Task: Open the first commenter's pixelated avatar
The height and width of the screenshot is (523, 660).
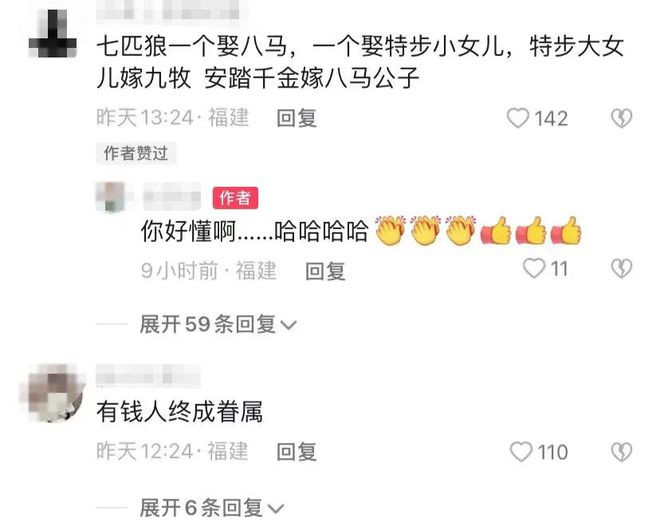Action: pyautogui.click(x=53, y=35)
